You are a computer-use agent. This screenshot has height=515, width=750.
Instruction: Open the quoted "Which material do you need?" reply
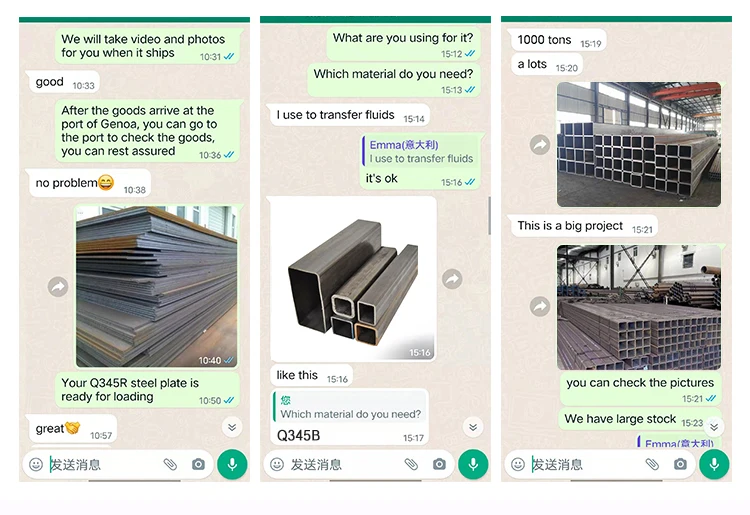pos(350,407)
